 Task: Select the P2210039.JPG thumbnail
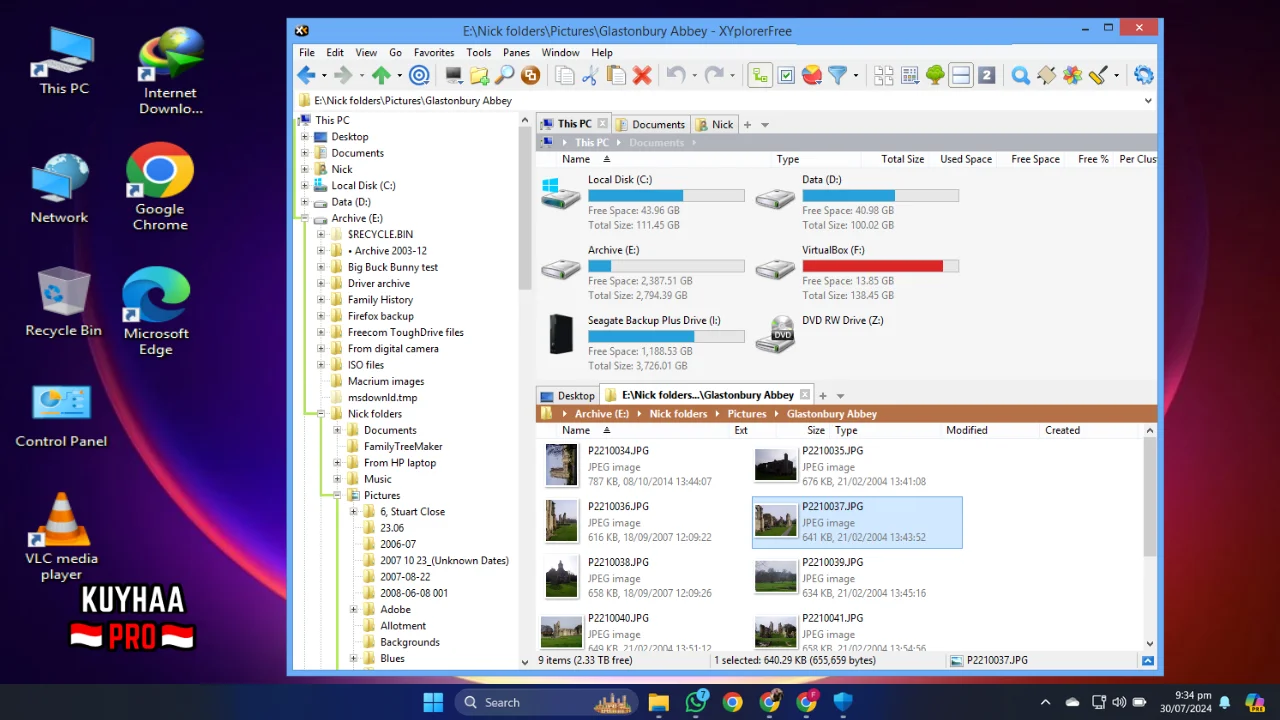coord(775,577)
